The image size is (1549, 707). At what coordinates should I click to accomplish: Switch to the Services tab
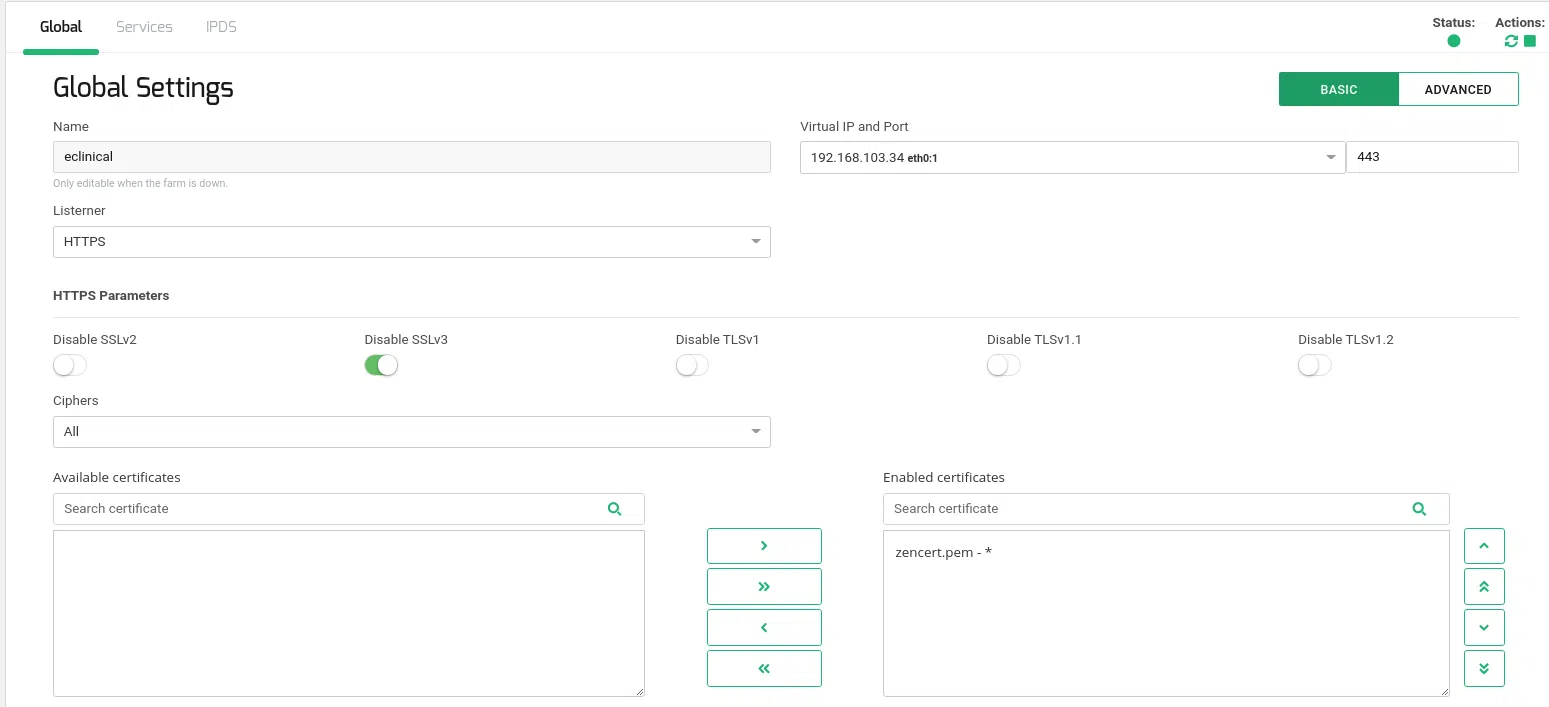click(x=144, y=27)
